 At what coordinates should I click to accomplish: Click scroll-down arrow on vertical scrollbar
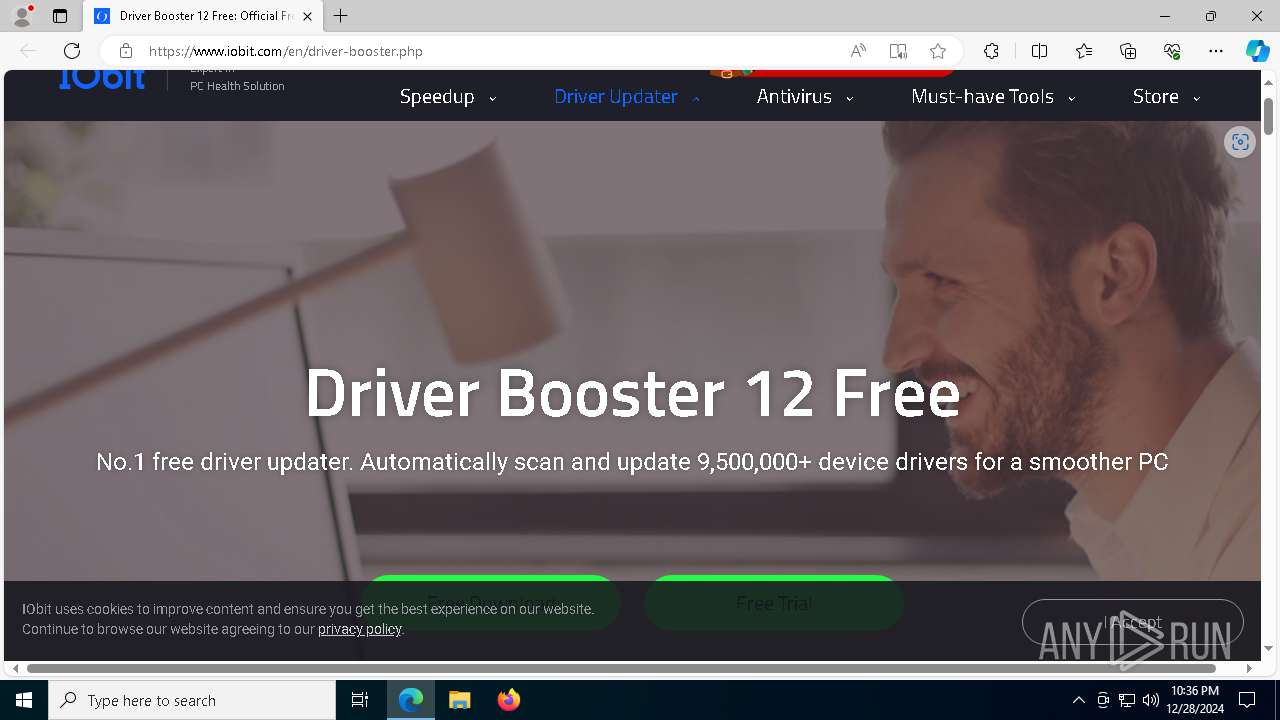point(1268,649)
